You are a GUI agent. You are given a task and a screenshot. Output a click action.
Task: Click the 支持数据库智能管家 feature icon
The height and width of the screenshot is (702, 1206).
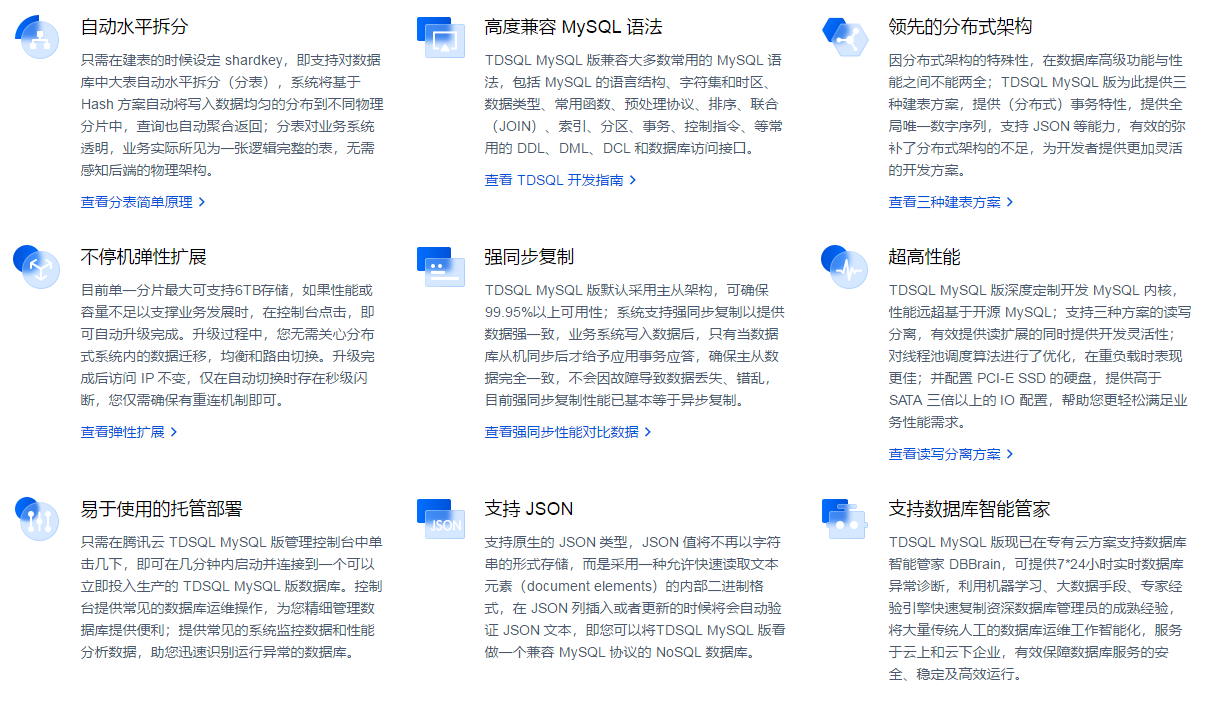(x=845, y=518)
